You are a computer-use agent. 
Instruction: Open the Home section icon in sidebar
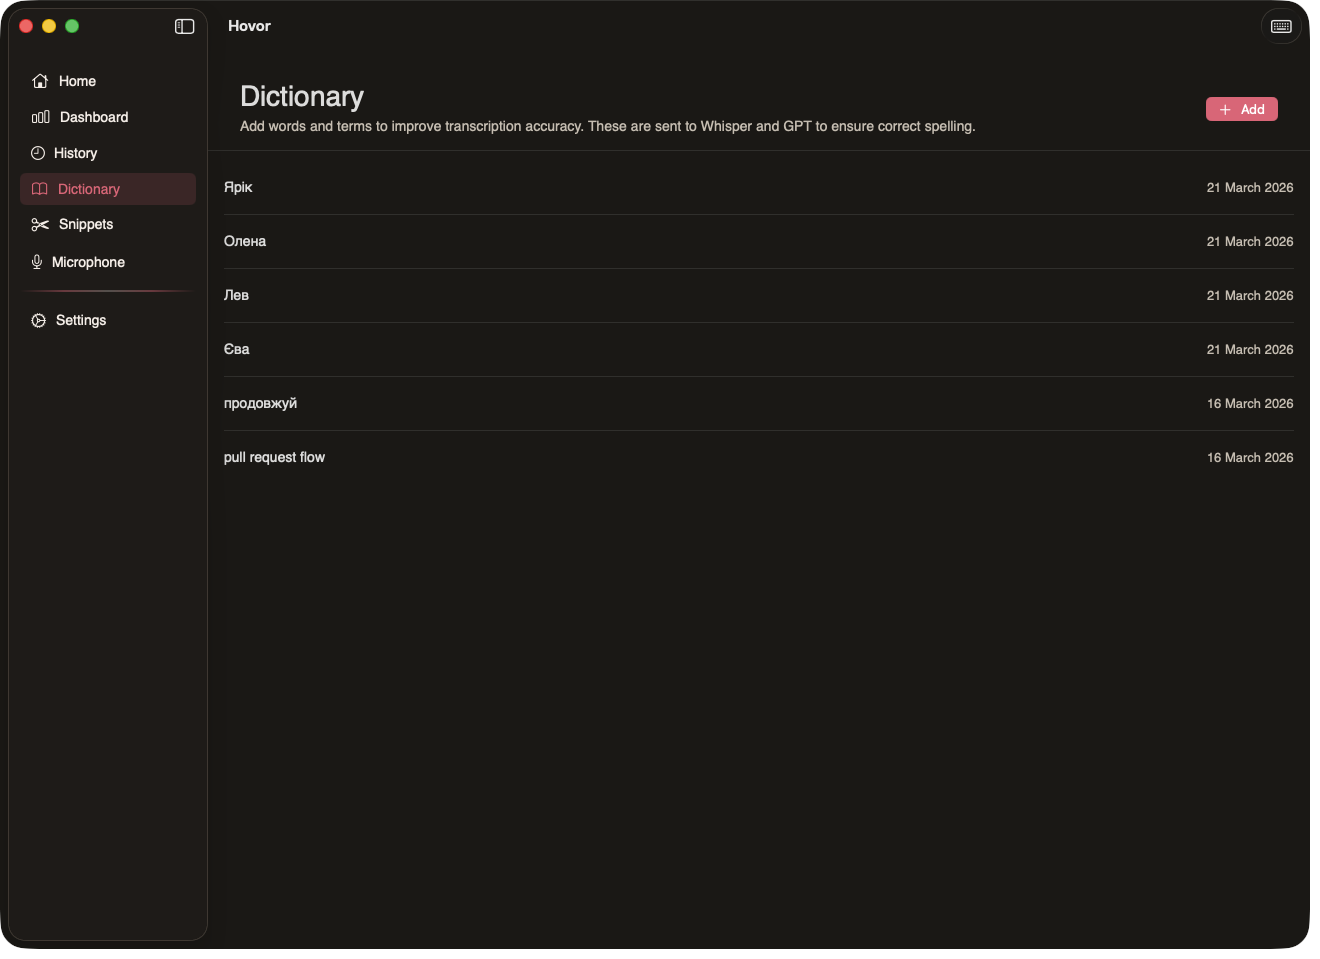(x=40, y=80)
